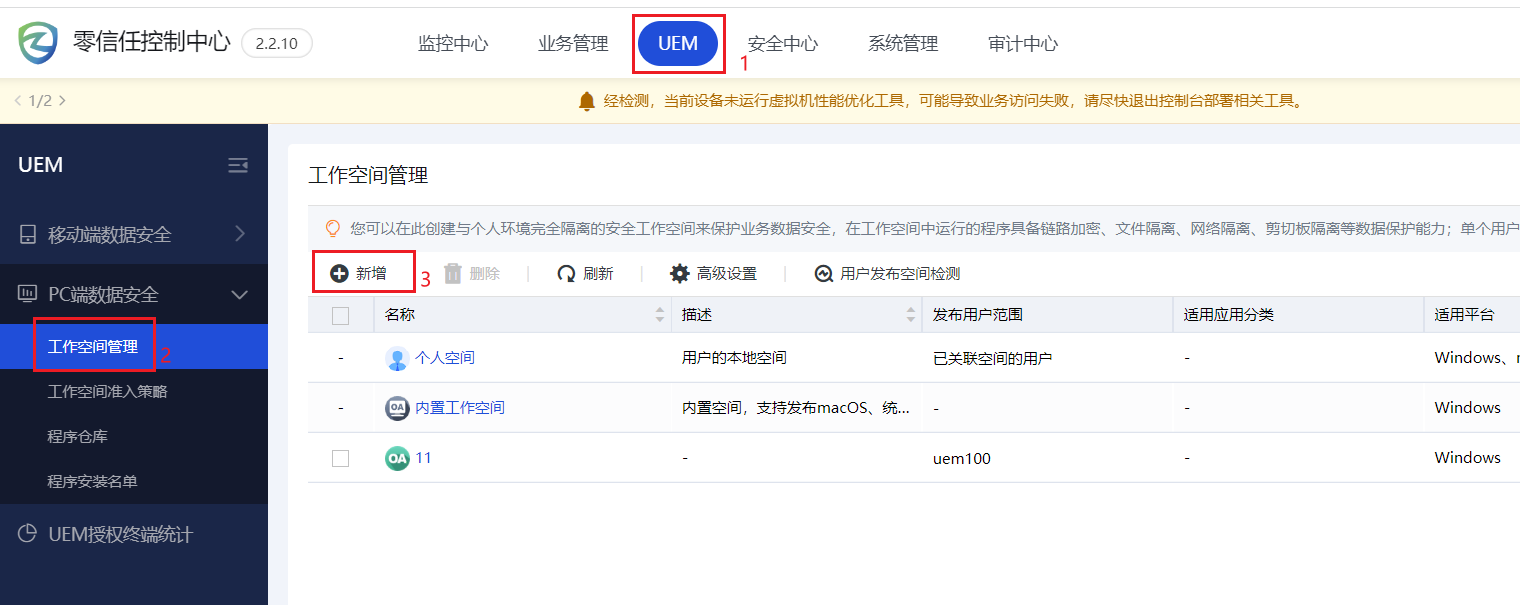Viewport: 1520px width, 605px height.
Task: Toggle the select-all checkbox in table header
Action: tap(341, 315)
